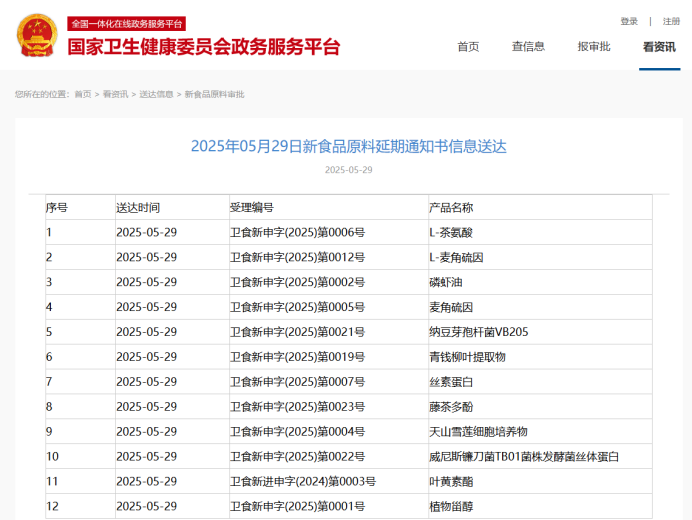Click the red 全国一体化在线政务服务平台 badge
The width and height of the screenshot is (692, 520).
point(127,24)
